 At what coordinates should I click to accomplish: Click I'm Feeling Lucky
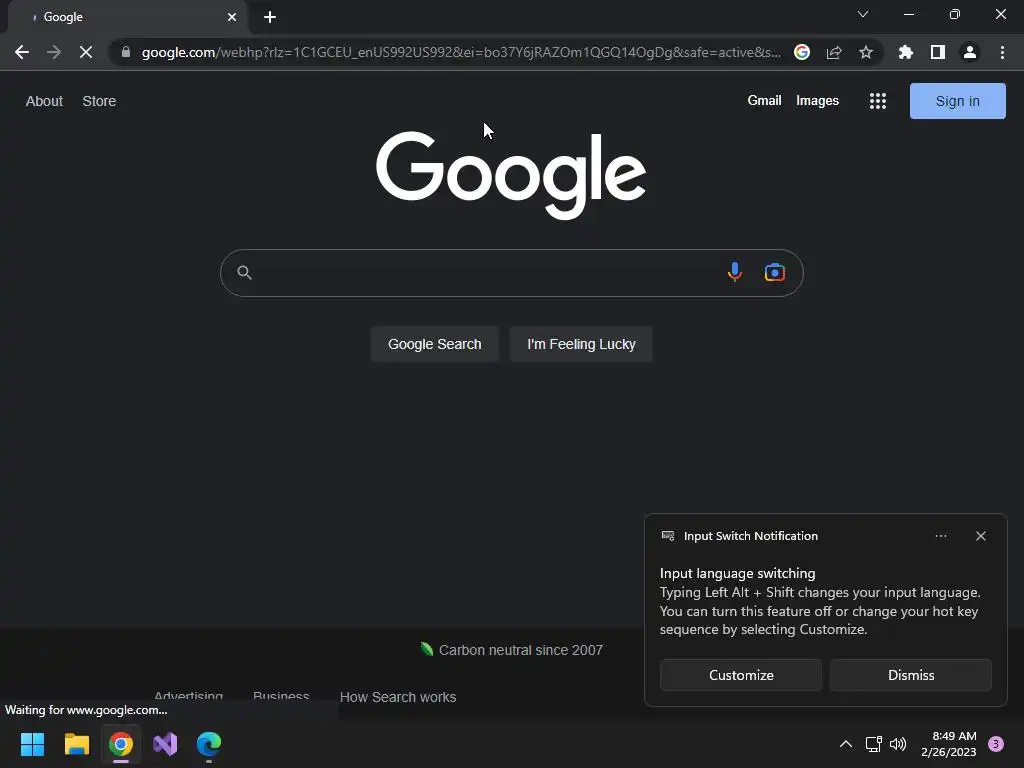(581, 344)
